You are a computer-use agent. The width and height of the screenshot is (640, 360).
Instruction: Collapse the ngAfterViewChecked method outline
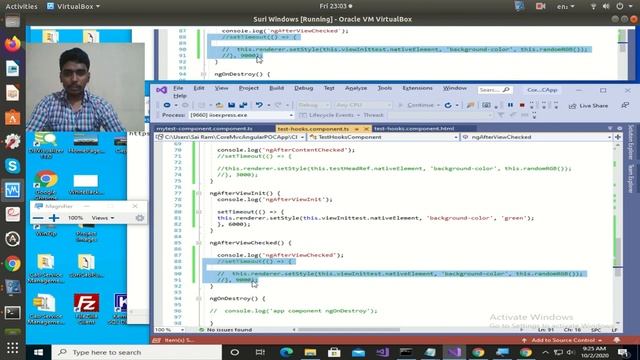198,242
